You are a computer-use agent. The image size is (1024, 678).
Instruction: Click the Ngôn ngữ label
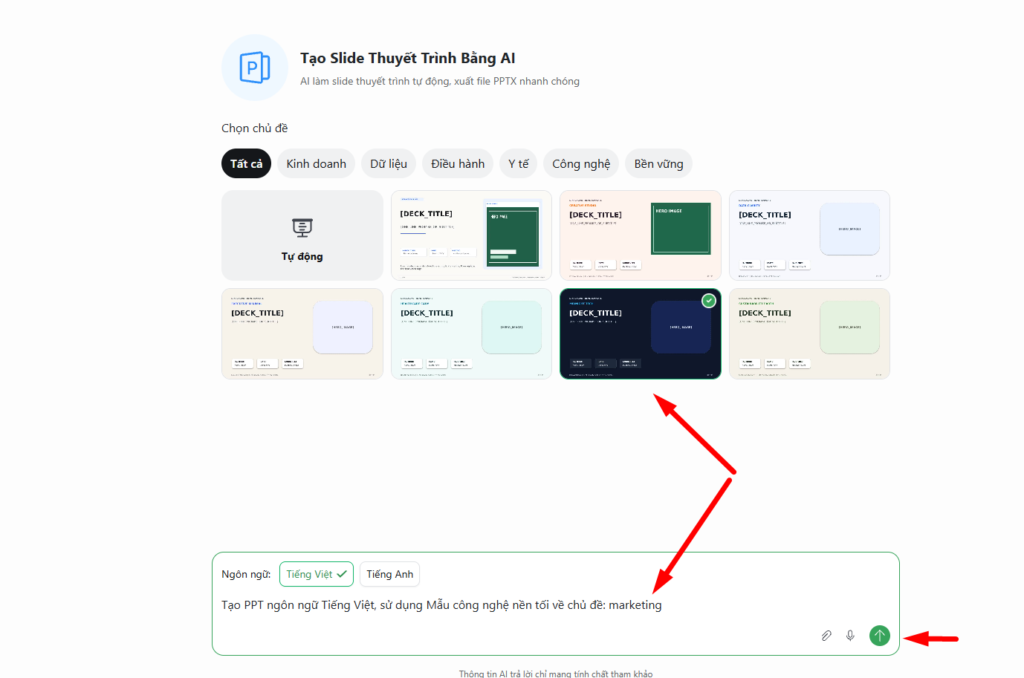pos(246,574)
